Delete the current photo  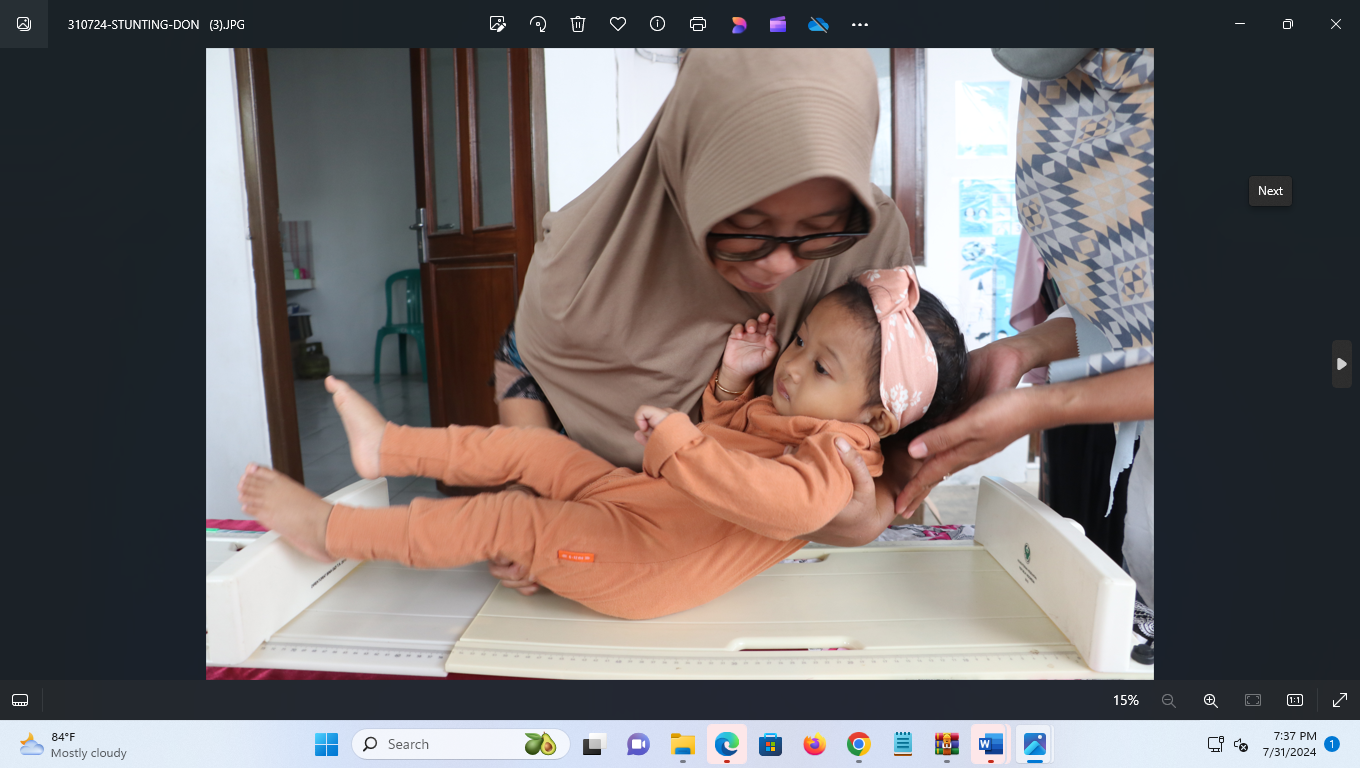coord(577,24)
